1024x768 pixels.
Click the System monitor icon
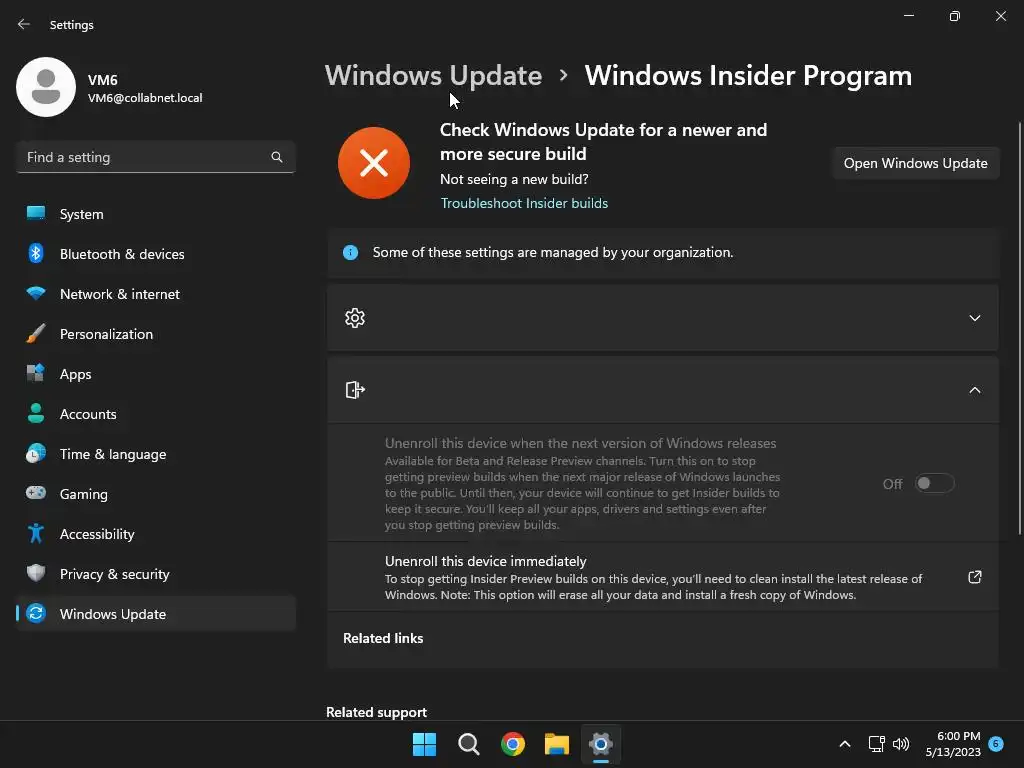(36, 214)
